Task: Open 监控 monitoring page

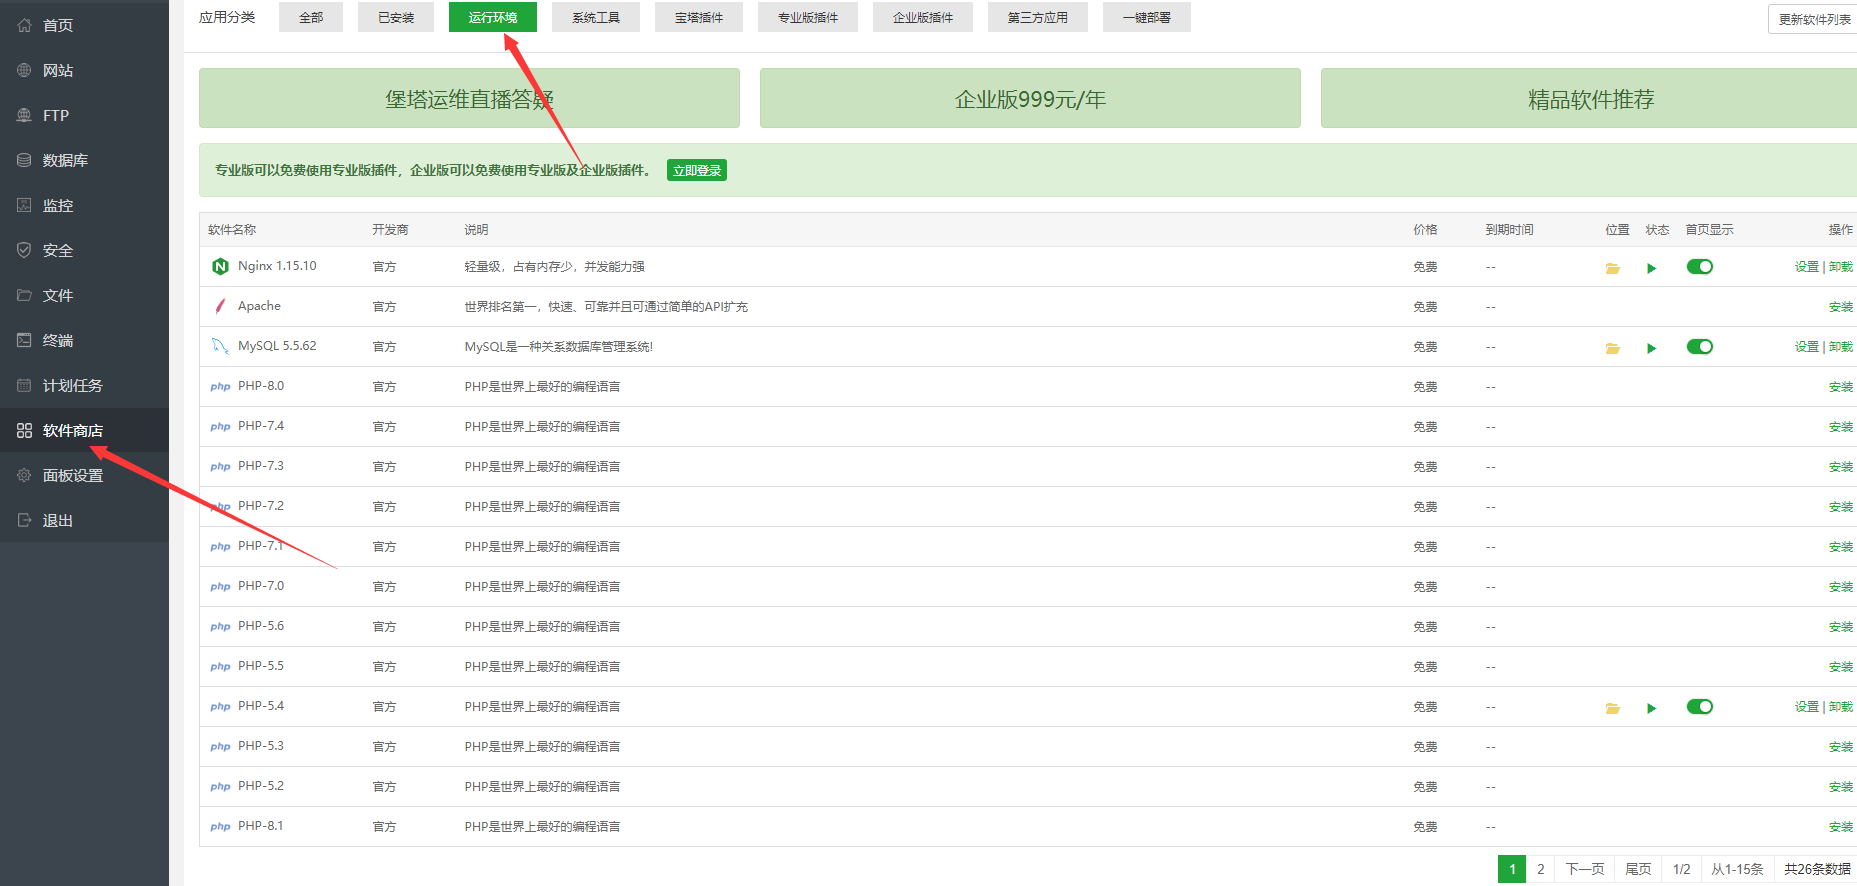Action: (57, 205)
